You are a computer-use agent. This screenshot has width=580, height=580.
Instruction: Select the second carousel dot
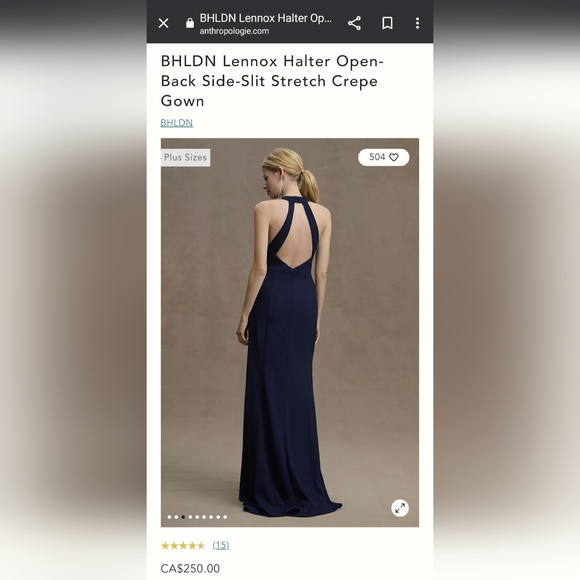click(176, 517)
